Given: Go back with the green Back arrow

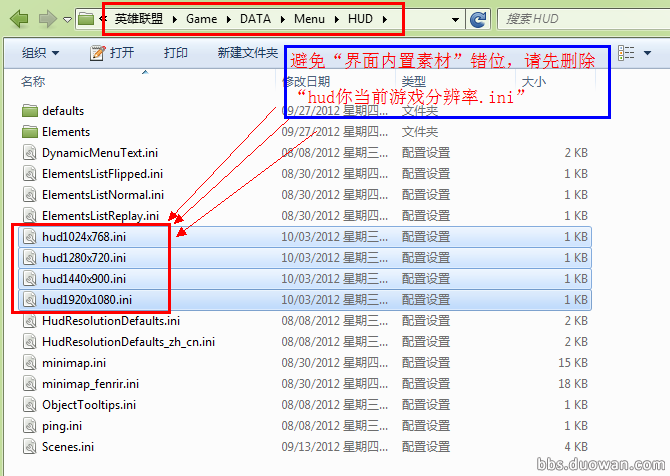Looking at the screenshot, I should click(x=19, y=19).
